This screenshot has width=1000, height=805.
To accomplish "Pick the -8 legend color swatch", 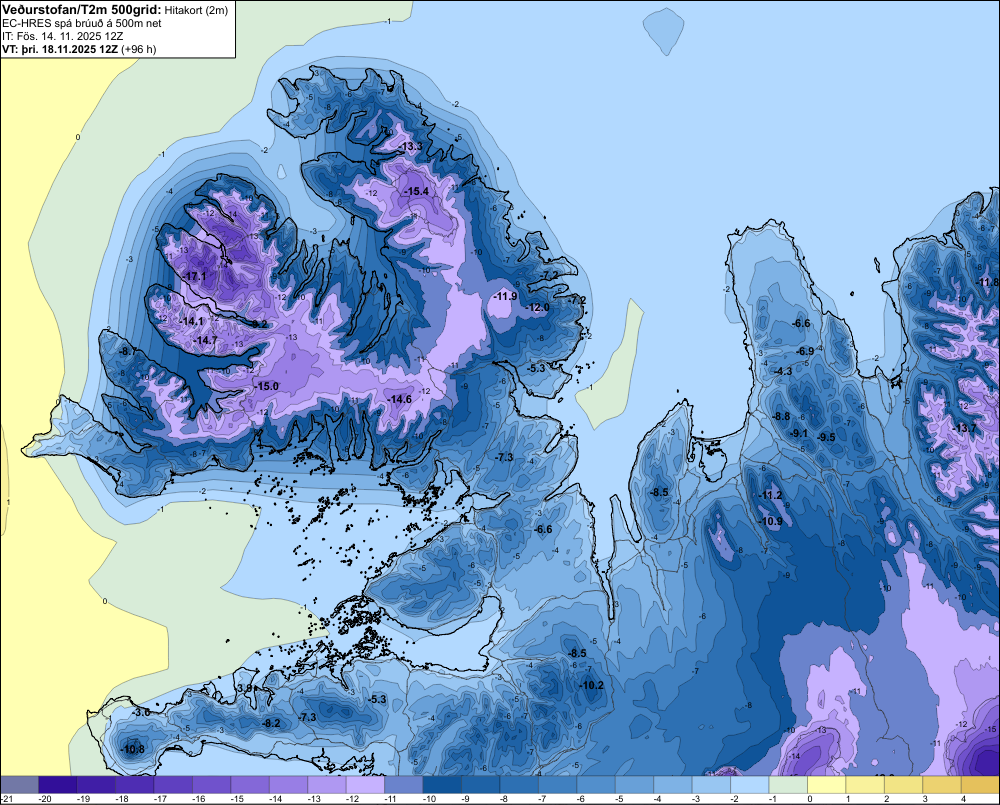I will pos(518,784).
